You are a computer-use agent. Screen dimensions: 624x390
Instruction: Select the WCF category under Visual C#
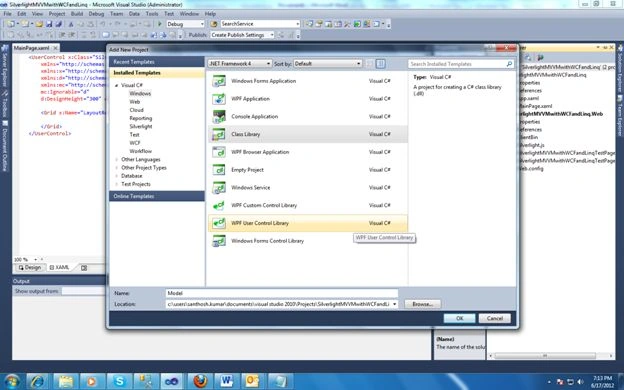pyautogui.click(x=135, y=143)
